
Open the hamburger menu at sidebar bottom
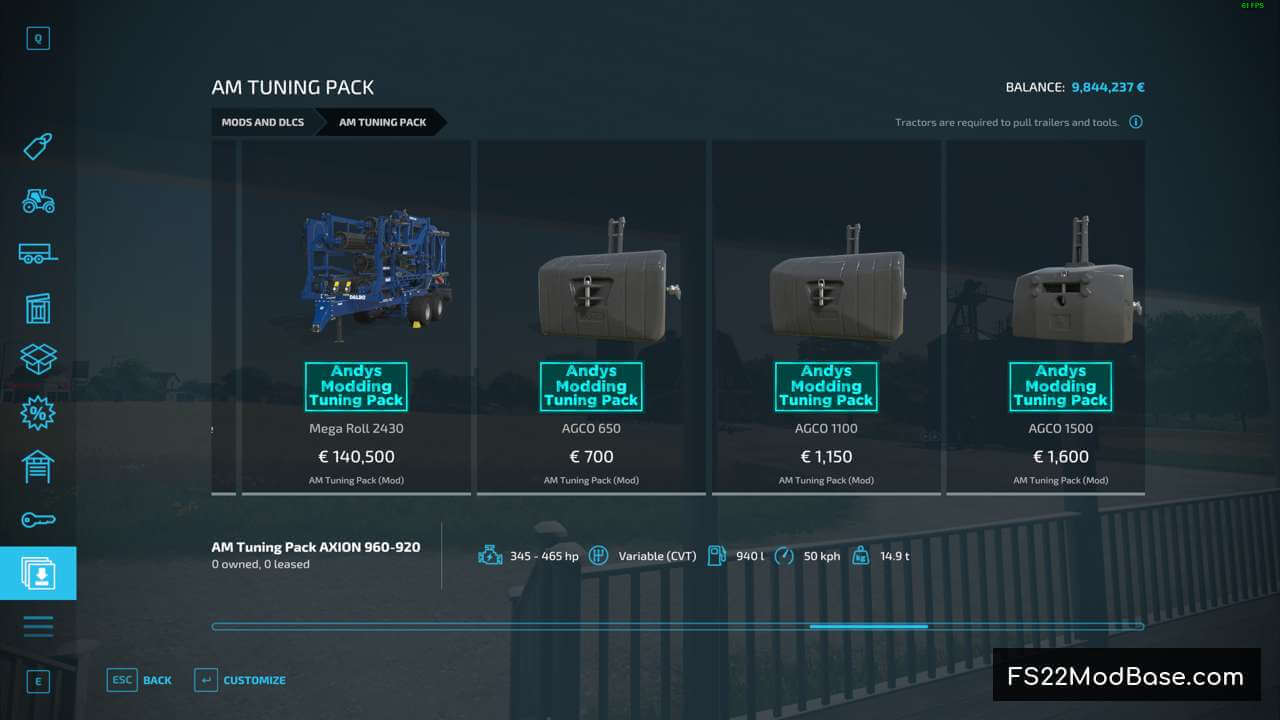[38, 626]
